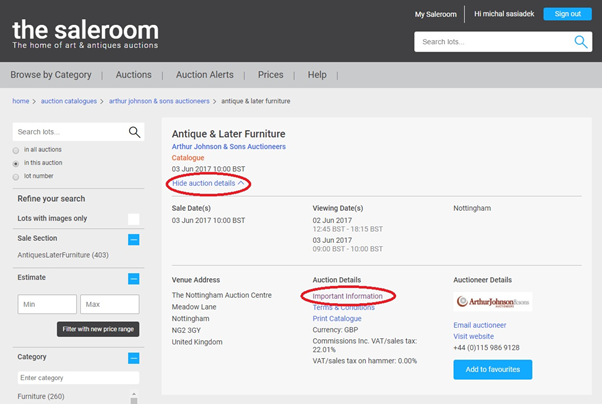The height and width of the screenshot is (404, 602).
Task: Select 'lot number' radio option
Action: [16, 177]
